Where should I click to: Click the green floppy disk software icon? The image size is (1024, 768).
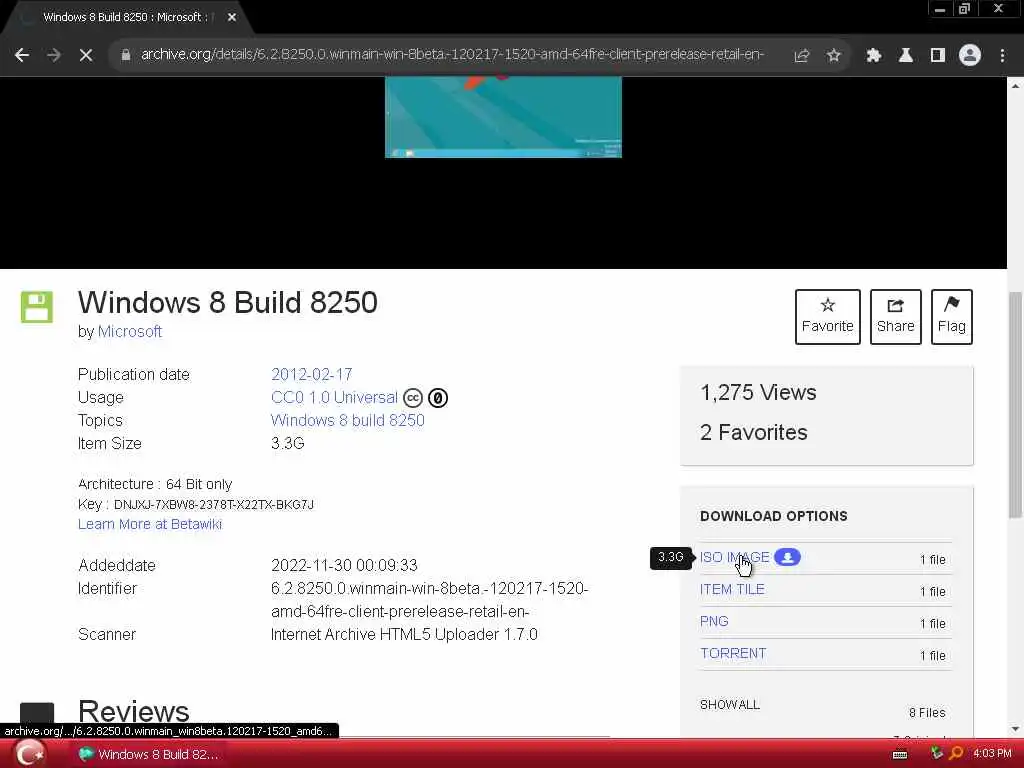(x=37, y=307)
